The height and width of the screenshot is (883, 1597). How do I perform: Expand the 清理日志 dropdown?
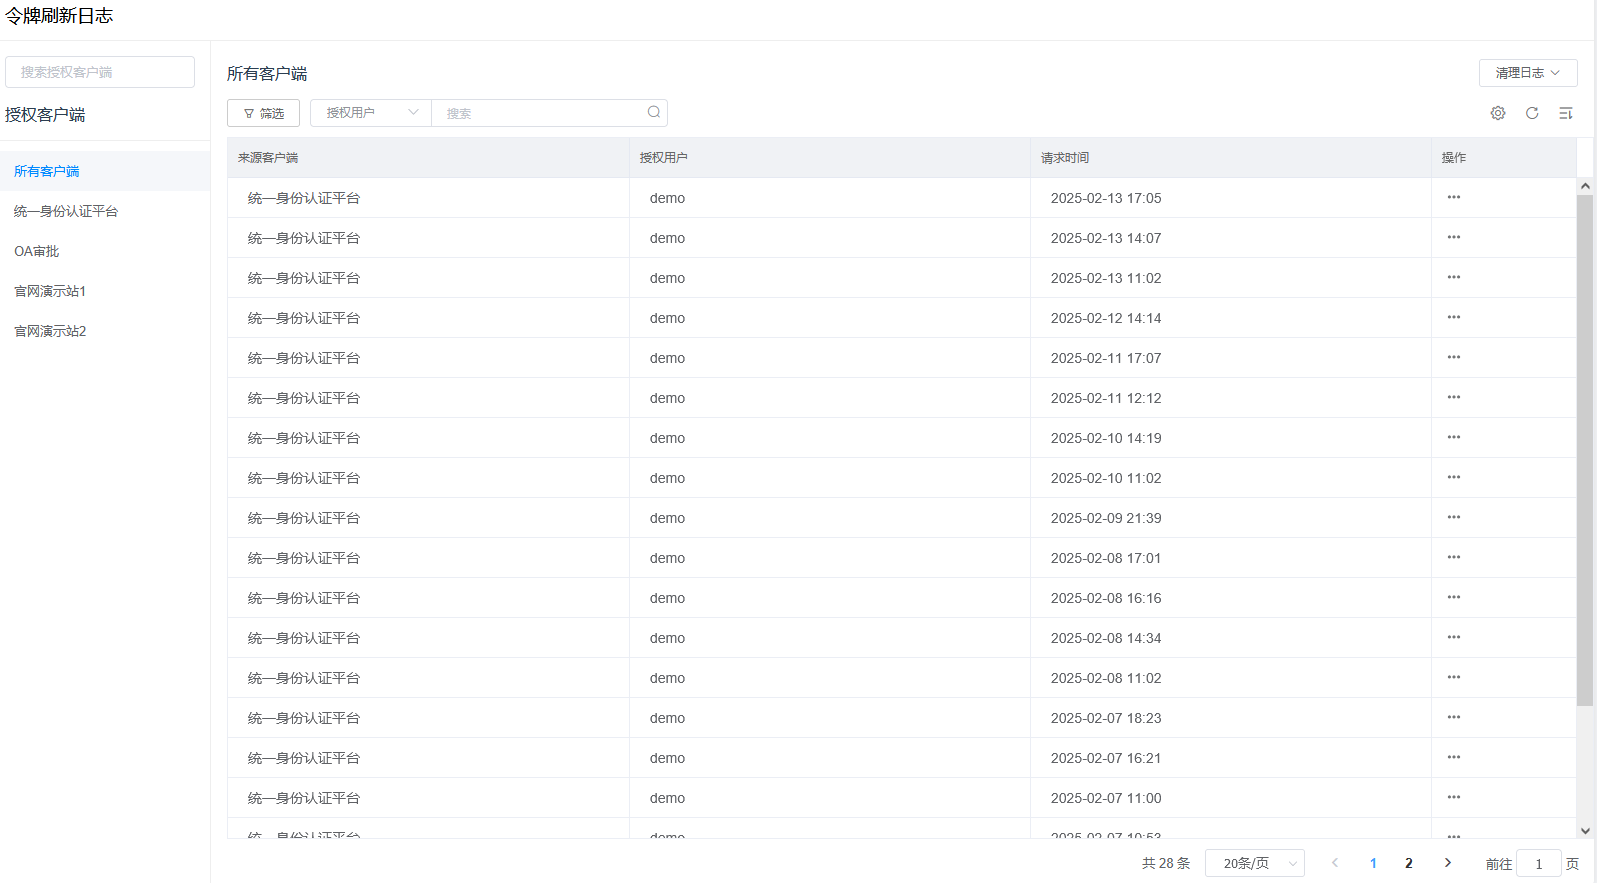point(1527,73)
